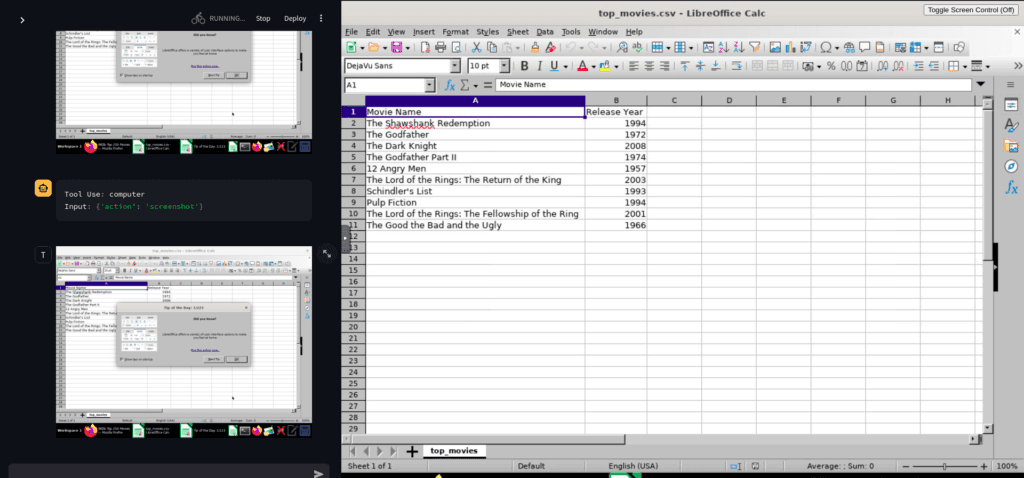Open the Font Color dropdown arrow
The height and width of the screenshot is (478, 1024).
click(593, 66)
